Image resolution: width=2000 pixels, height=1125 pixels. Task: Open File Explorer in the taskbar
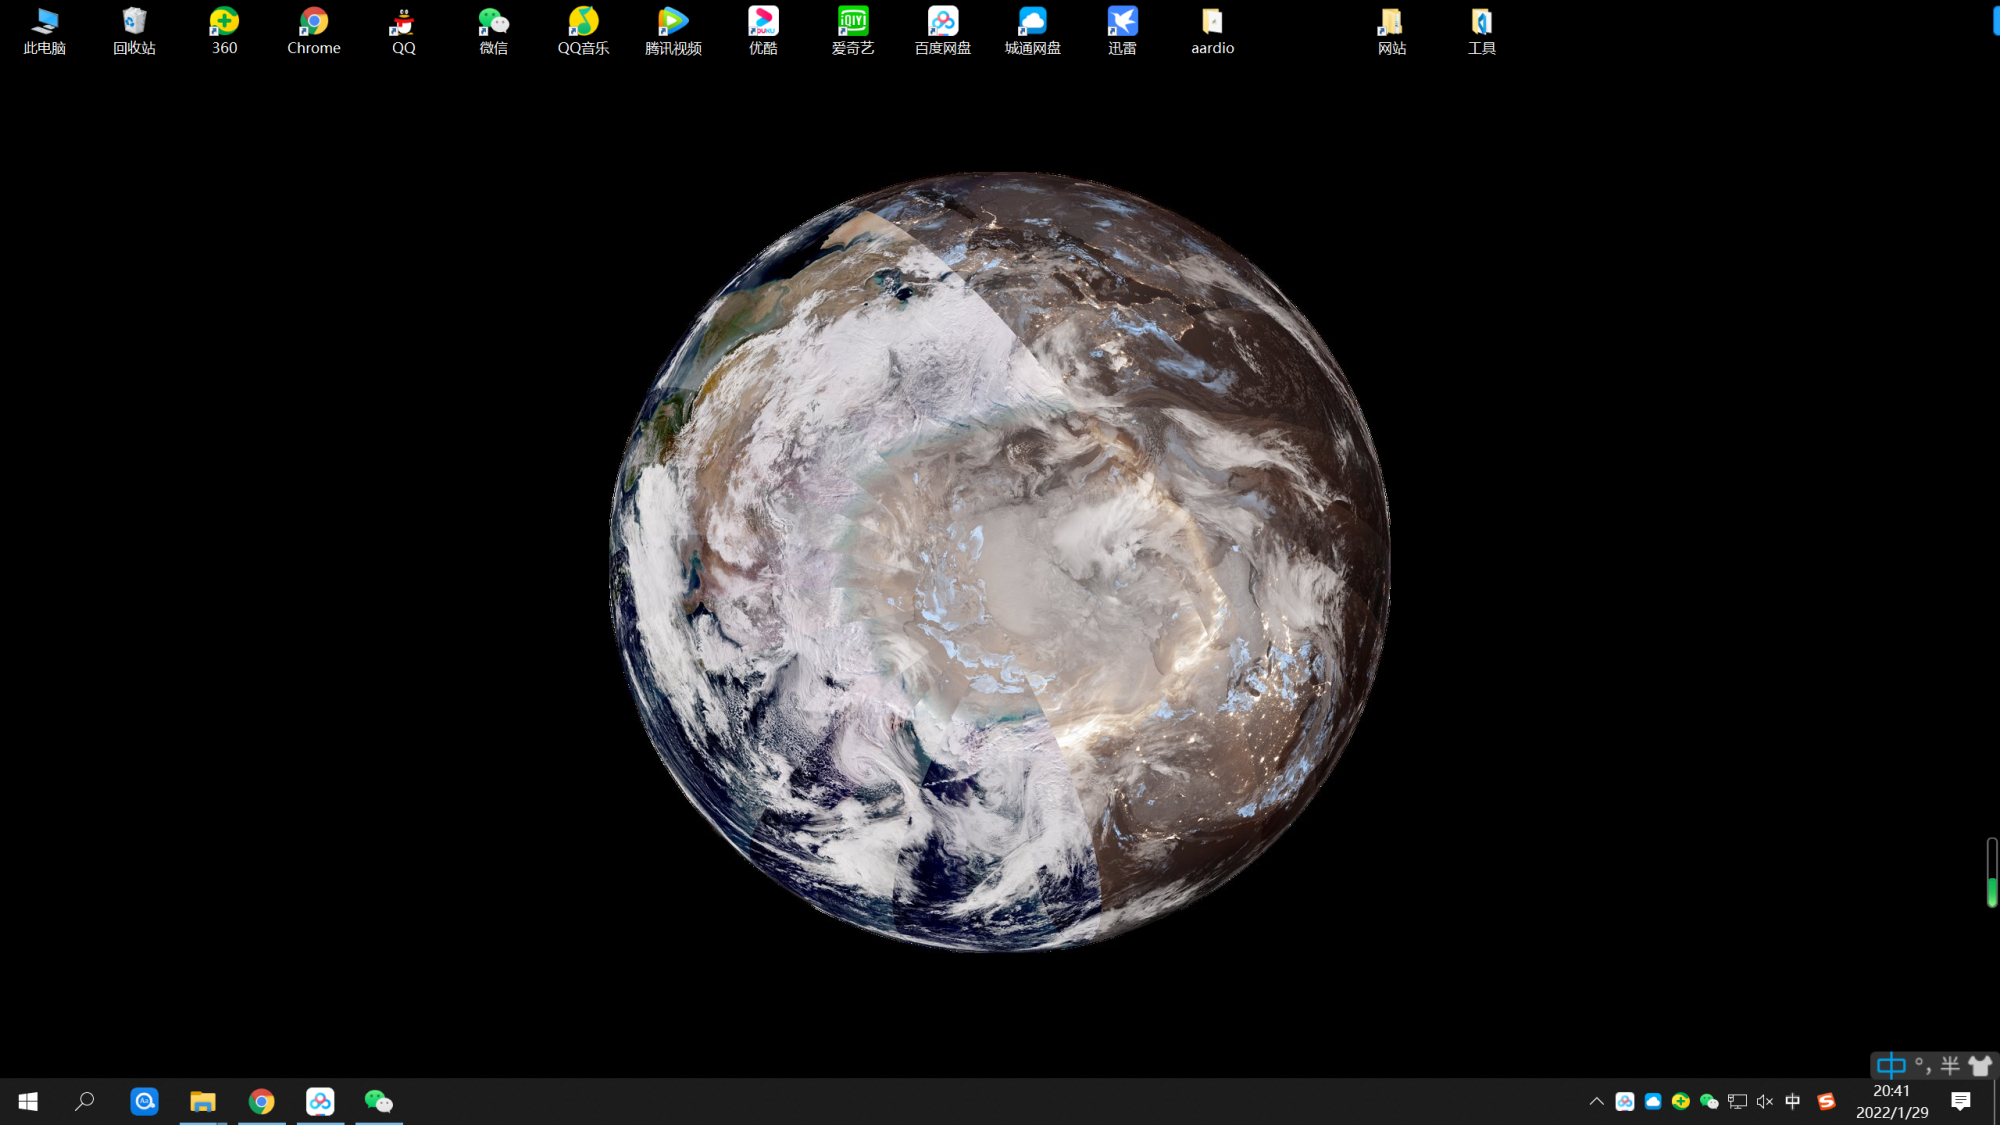(203, 1101)
